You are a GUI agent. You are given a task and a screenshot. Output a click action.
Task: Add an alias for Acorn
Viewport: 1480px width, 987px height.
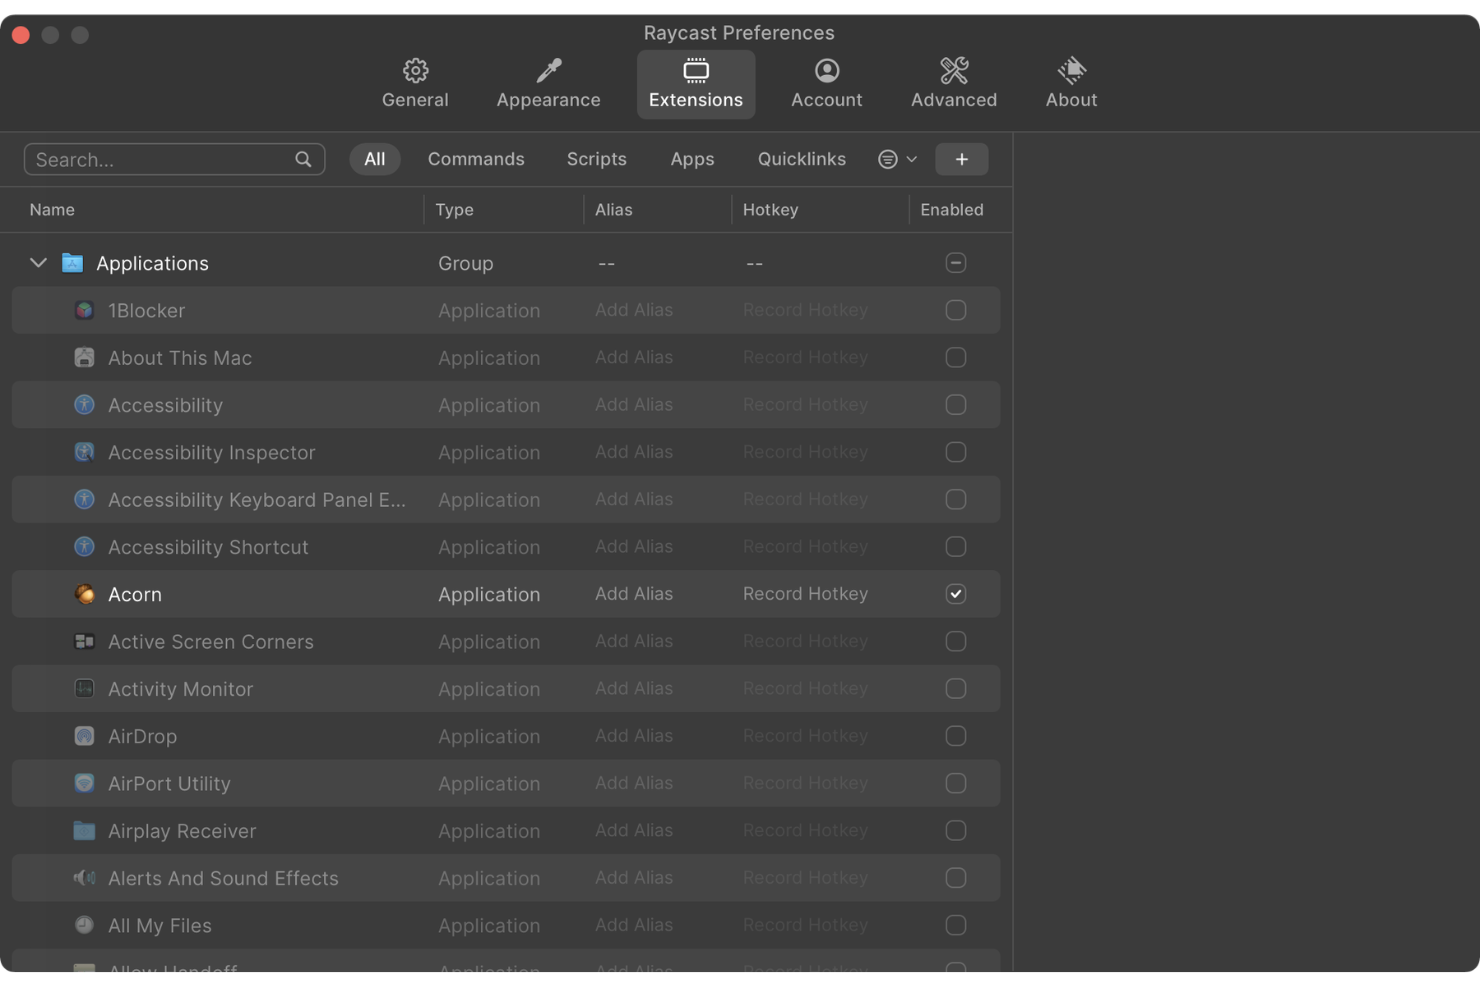pos(634,594)
